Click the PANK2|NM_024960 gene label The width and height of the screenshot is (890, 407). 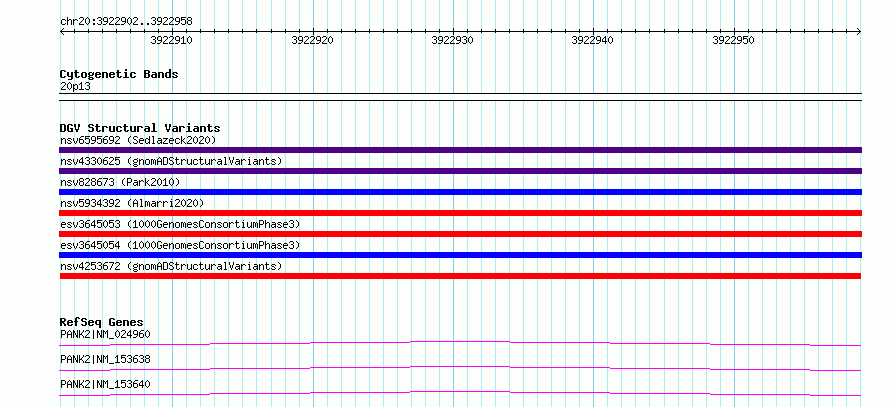[x=105, y=334]
